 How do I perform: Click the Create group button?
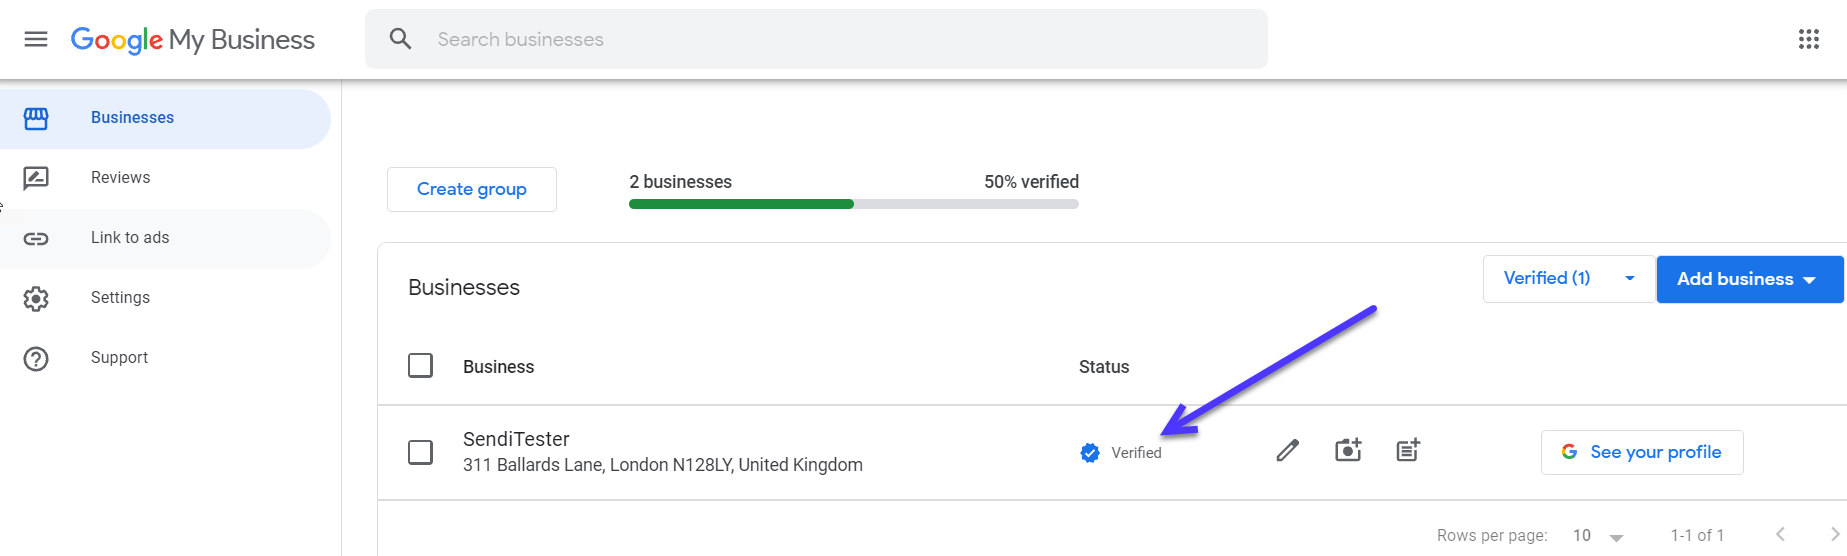(472, 189)
